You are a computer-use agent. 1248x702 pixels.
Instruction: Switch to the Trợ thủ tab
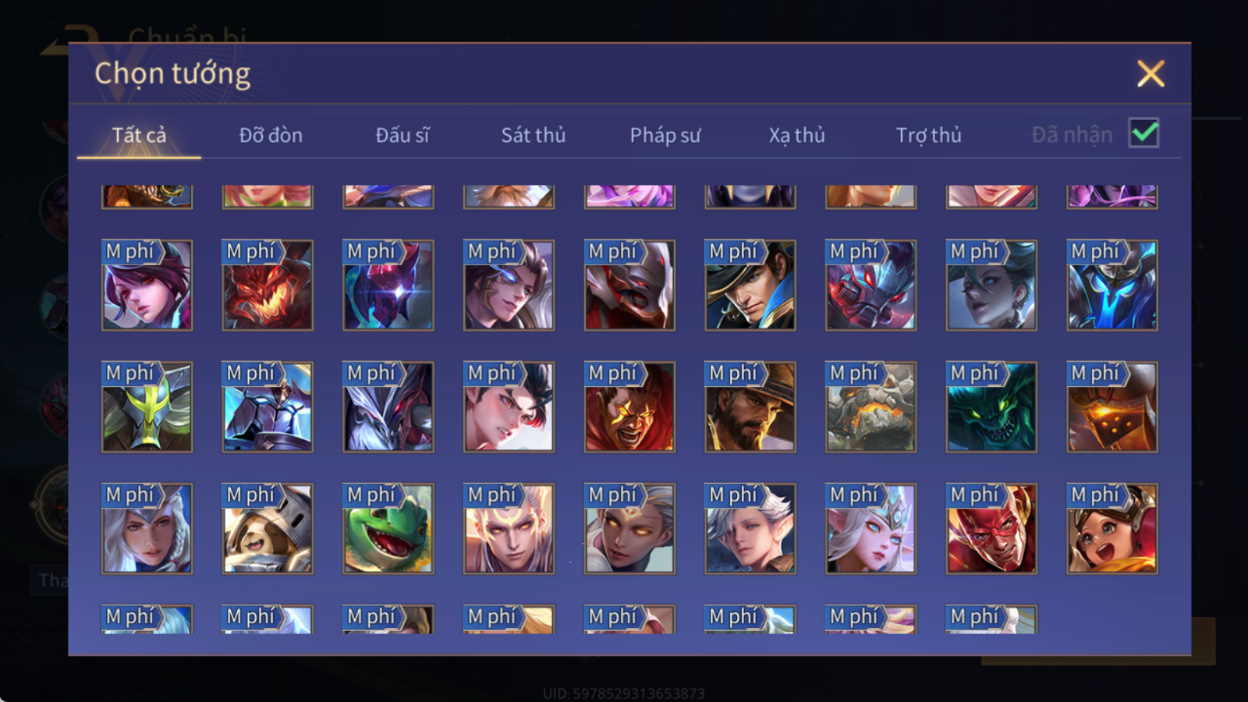tap(929, 135)
